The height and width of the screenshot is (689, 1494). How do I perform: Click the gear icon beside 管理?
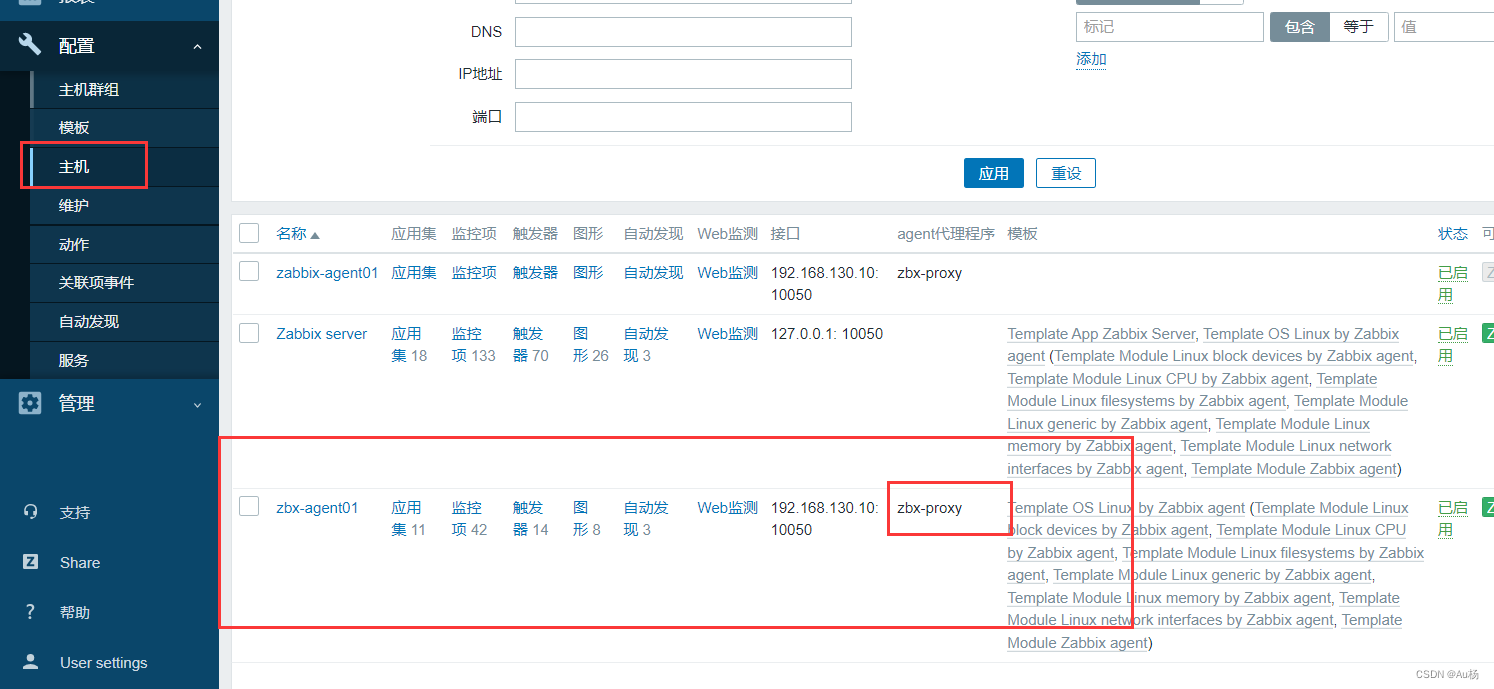point(30,403)
